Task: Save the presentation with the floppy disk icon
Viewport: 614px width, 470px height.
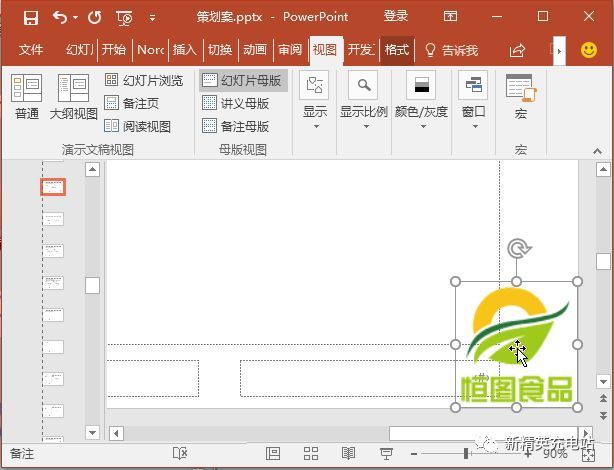Action: coord(31,18)
